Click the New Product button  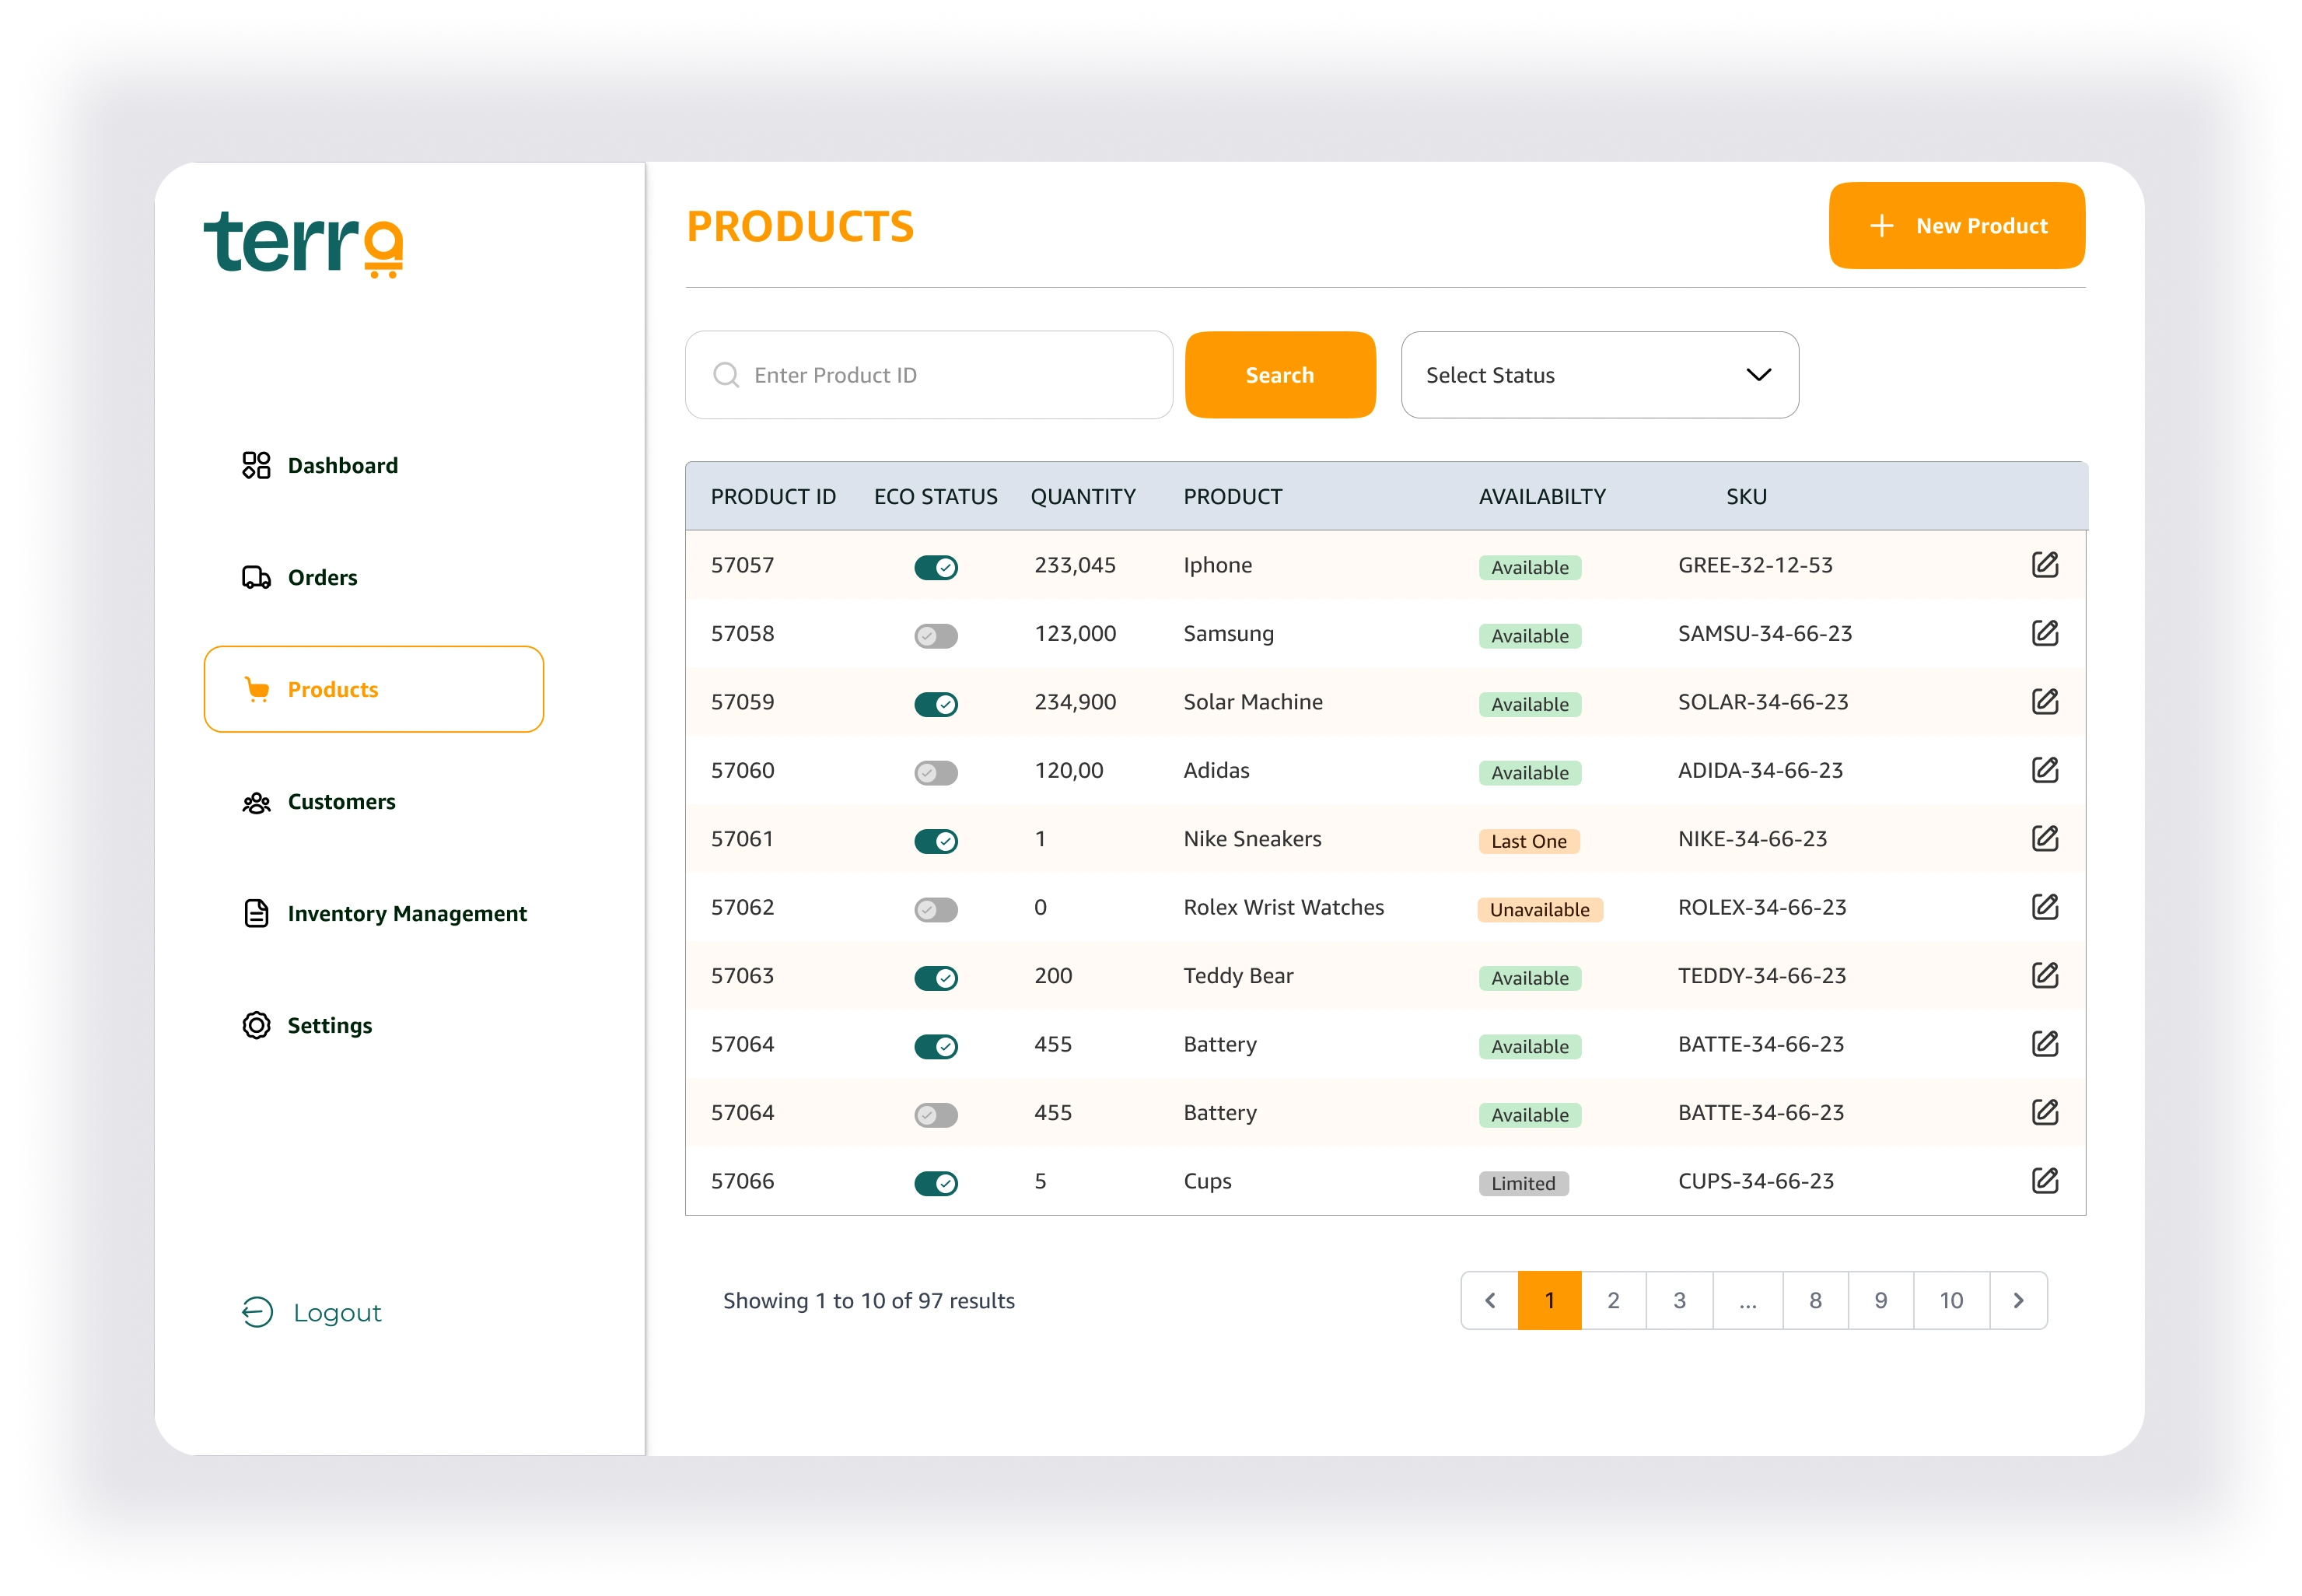[1956, 226]
